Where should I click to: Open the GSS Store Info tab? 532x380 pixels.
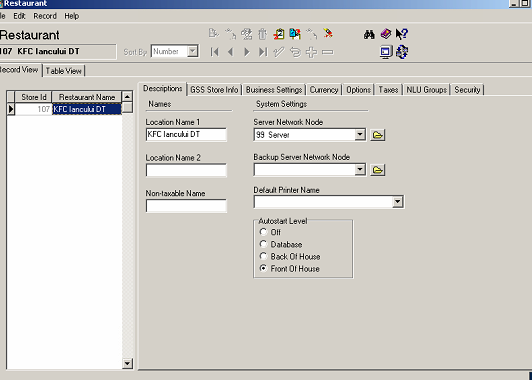pos(214,90)
